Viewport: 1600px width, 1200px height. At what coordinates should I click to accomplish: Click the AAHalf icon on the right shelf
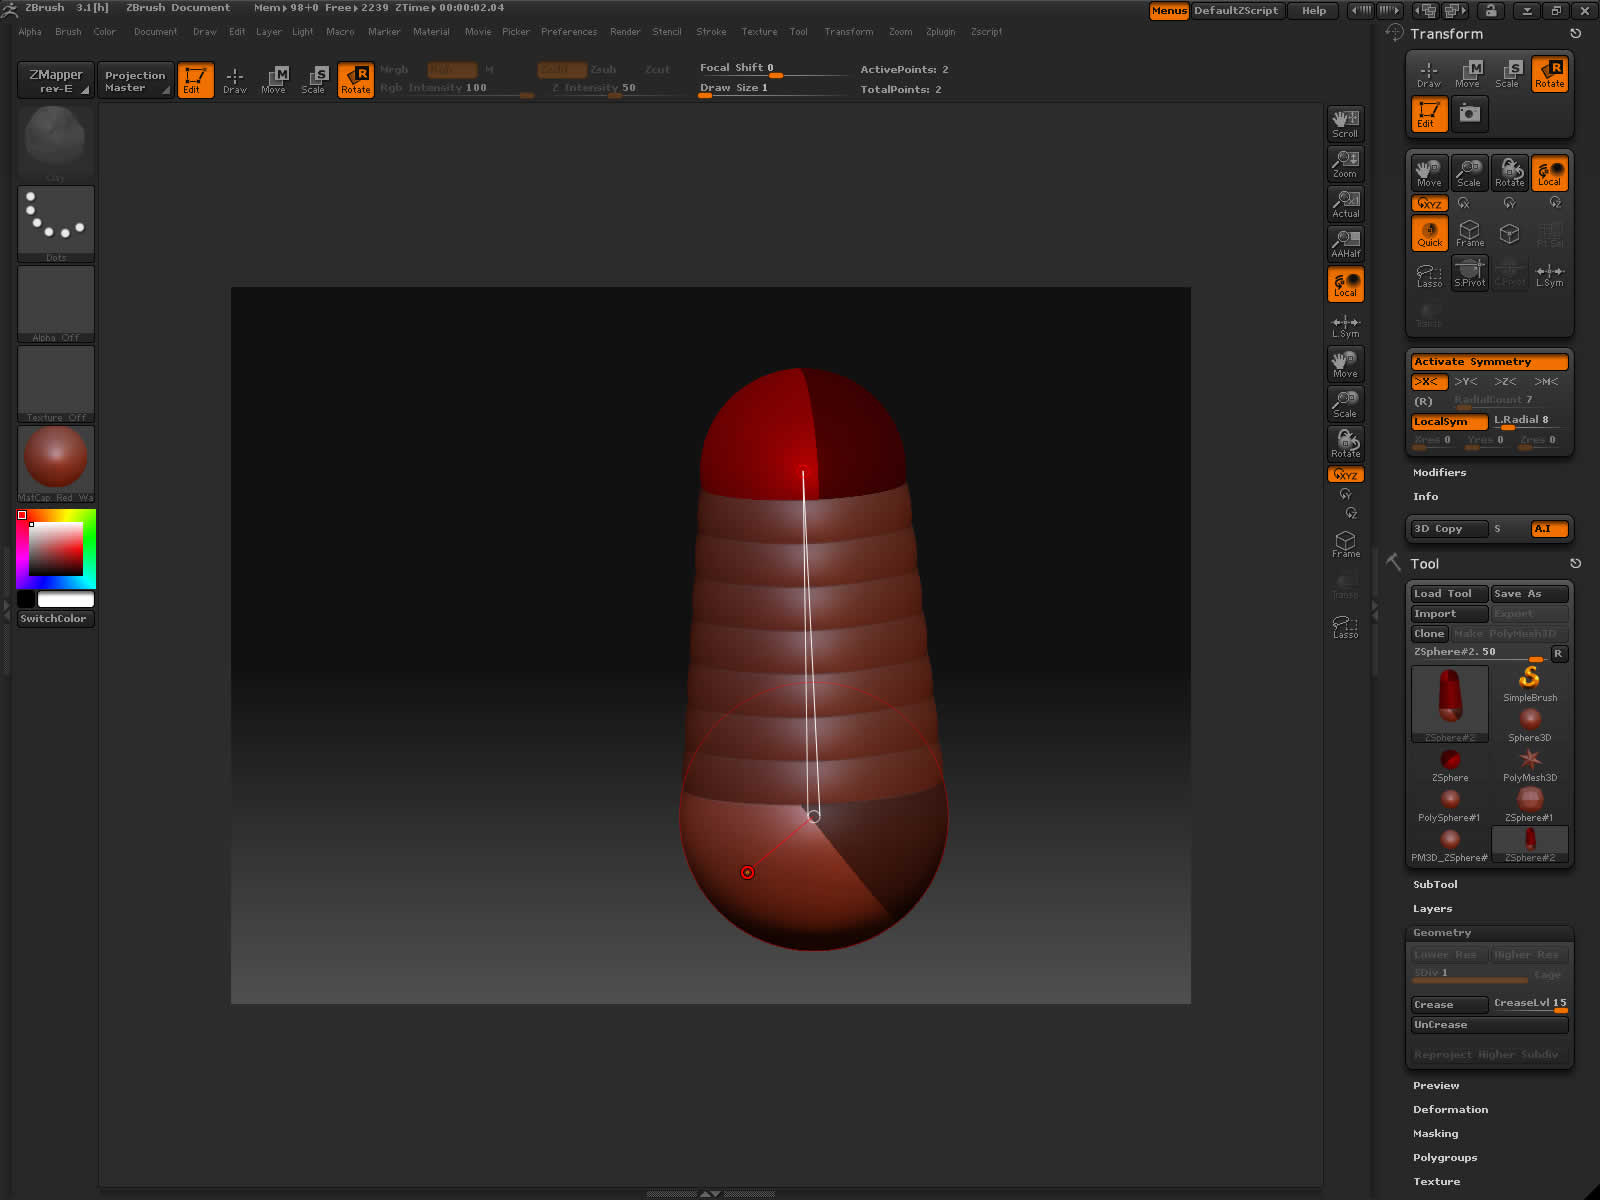point(1345,242)
